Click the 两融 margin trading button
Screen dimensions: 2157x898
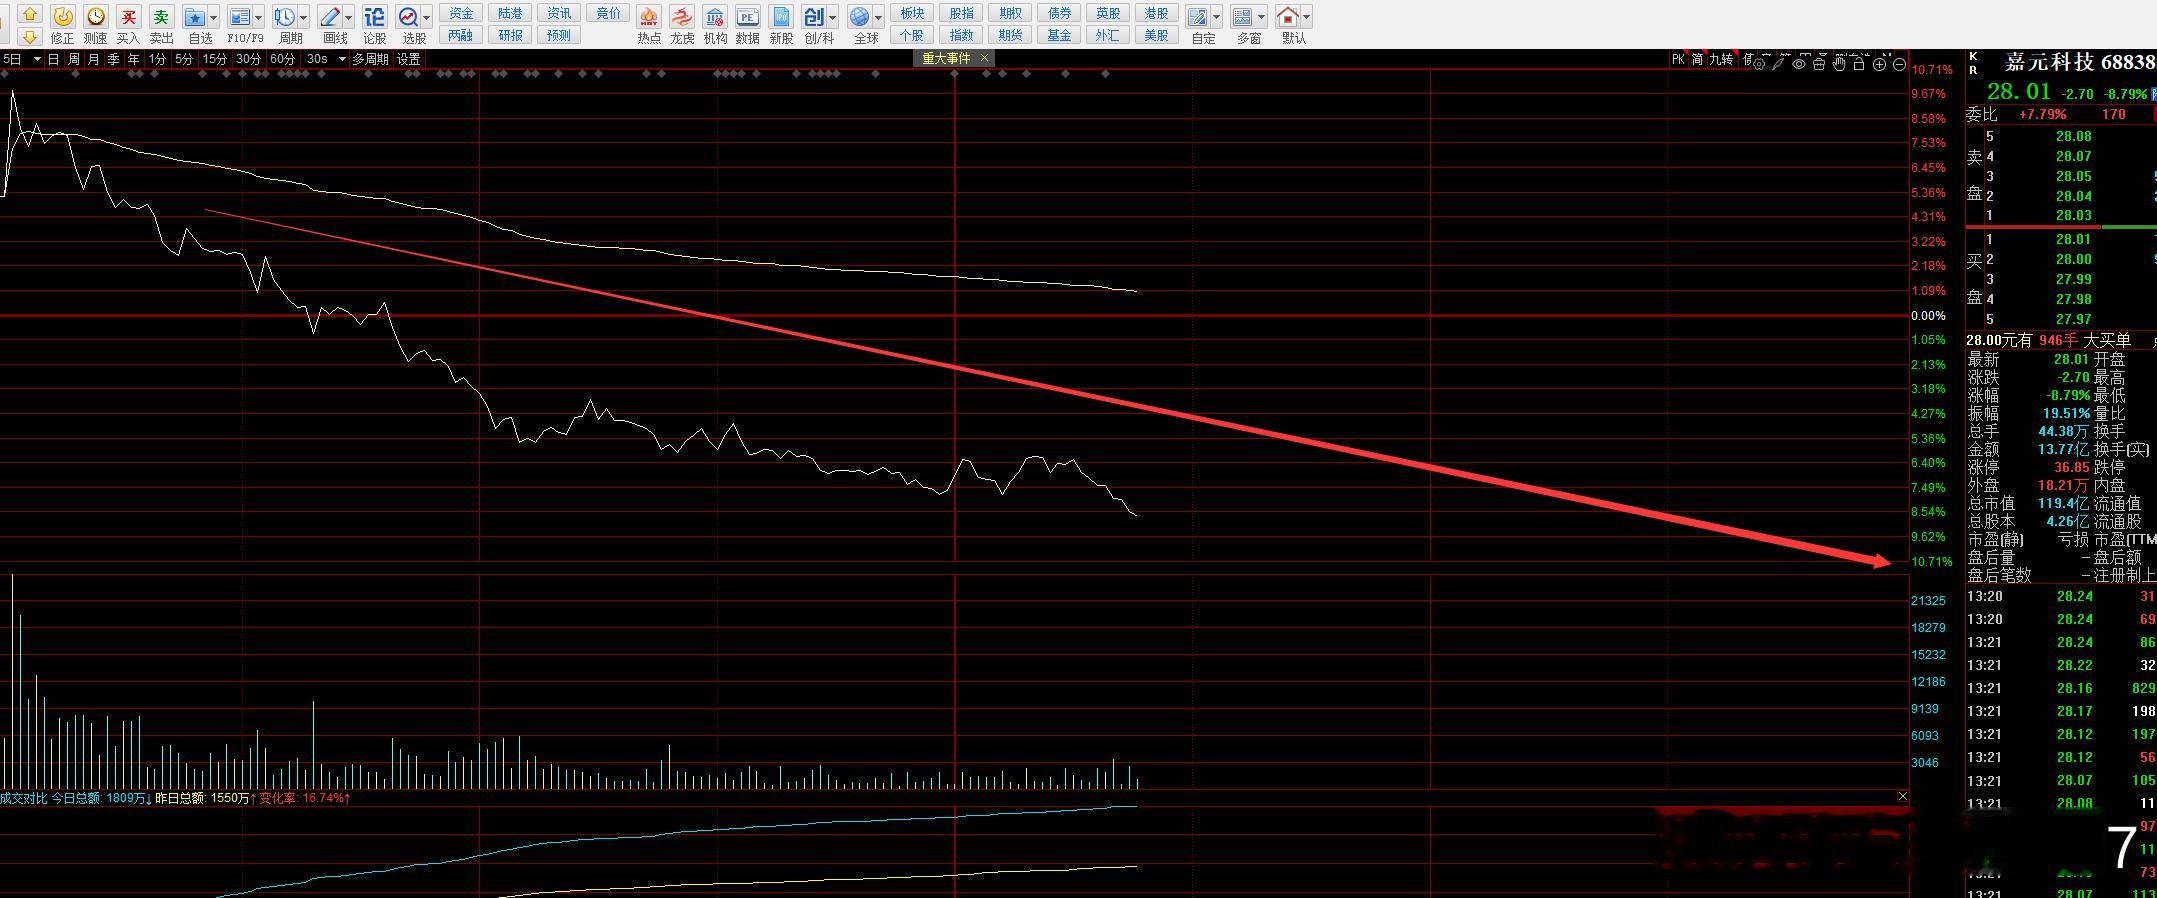[x=461, y=35]
